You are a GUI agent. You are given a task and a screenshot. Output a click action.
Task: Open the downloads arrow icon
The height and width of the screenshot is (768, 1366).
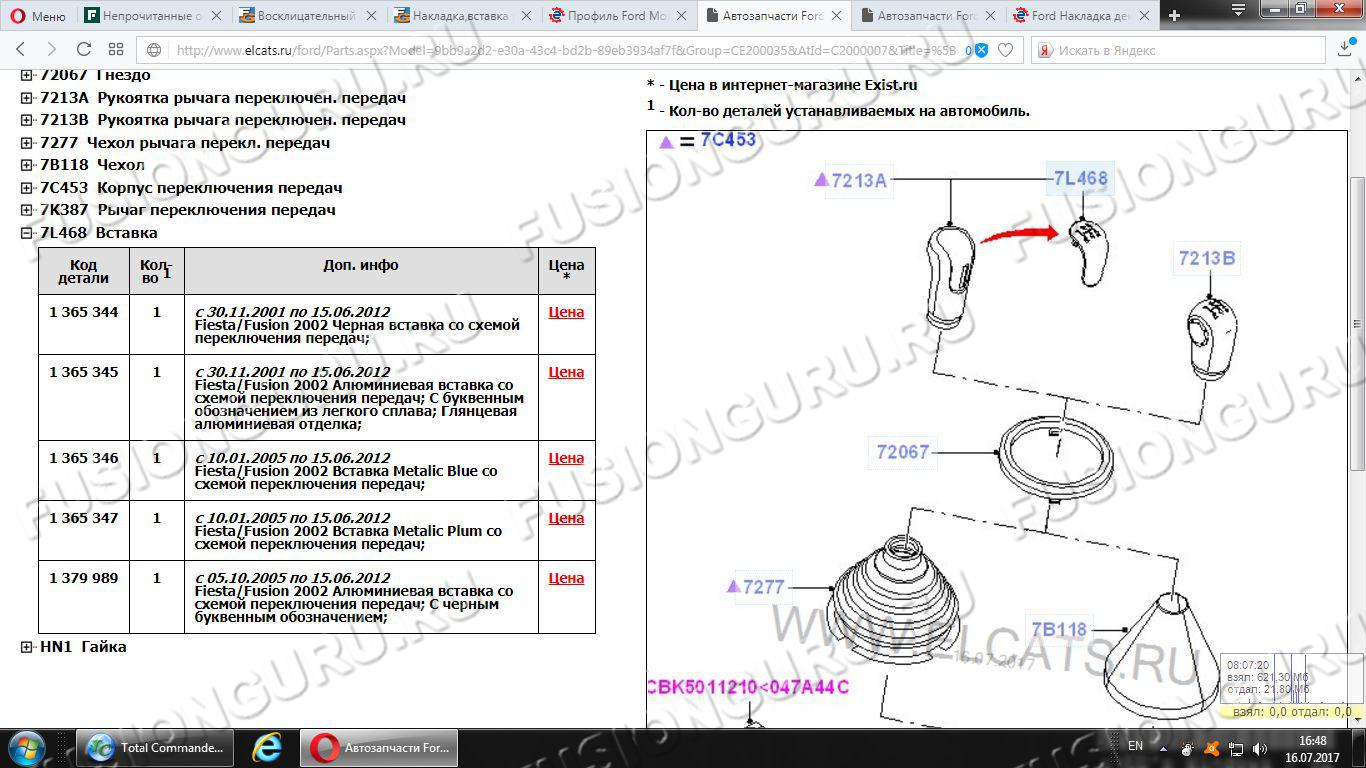click(1345, 50)
